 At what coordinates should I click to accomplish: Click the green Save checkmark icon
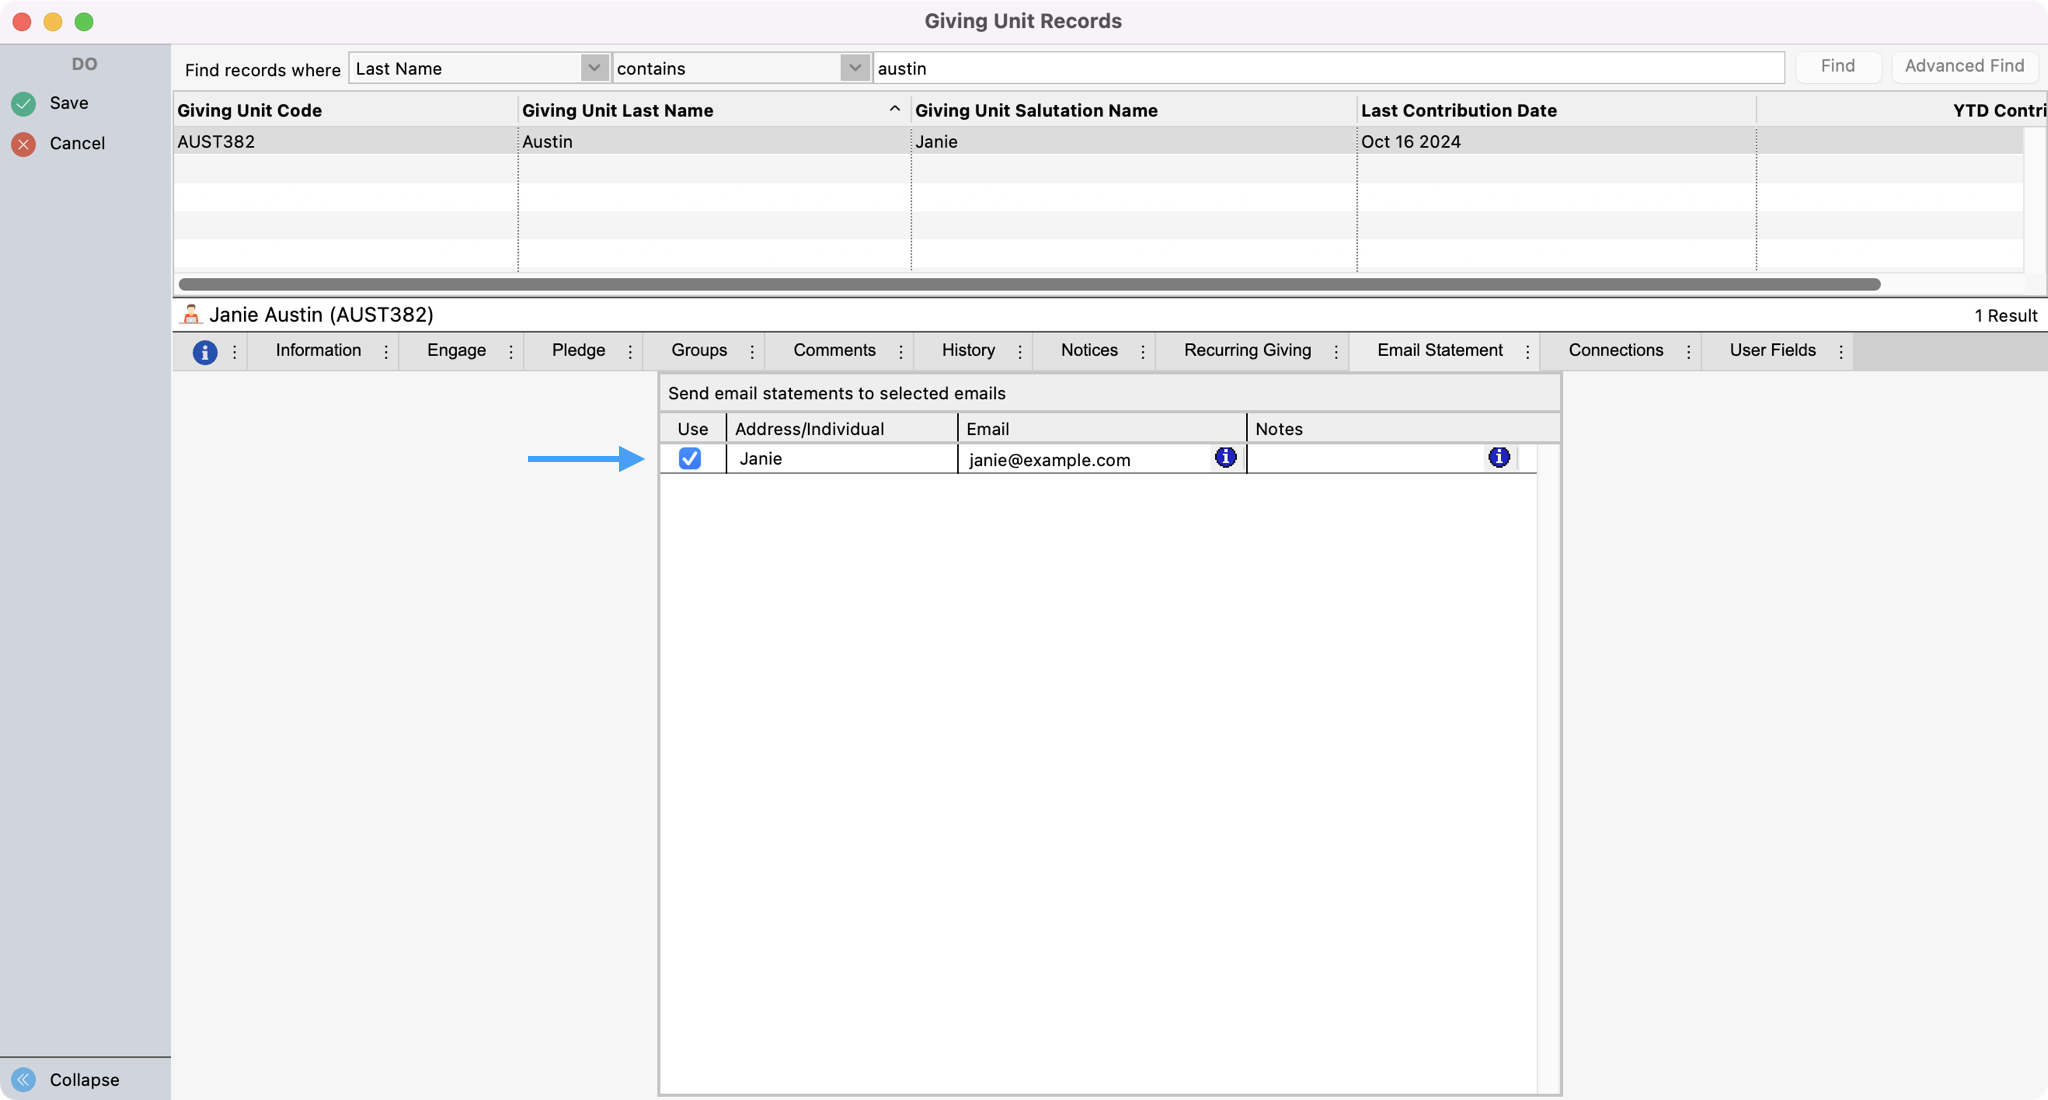24,104
